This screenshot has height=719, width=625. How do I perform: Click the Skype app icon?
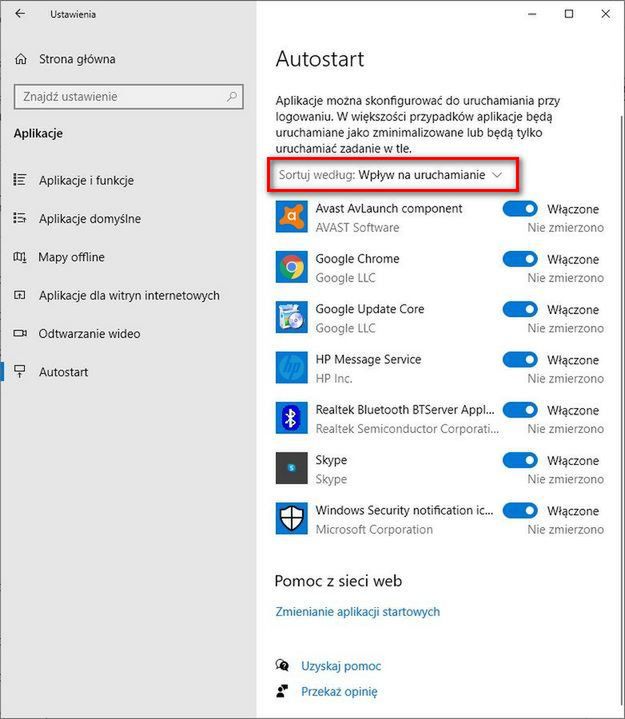tap(291, 468)
